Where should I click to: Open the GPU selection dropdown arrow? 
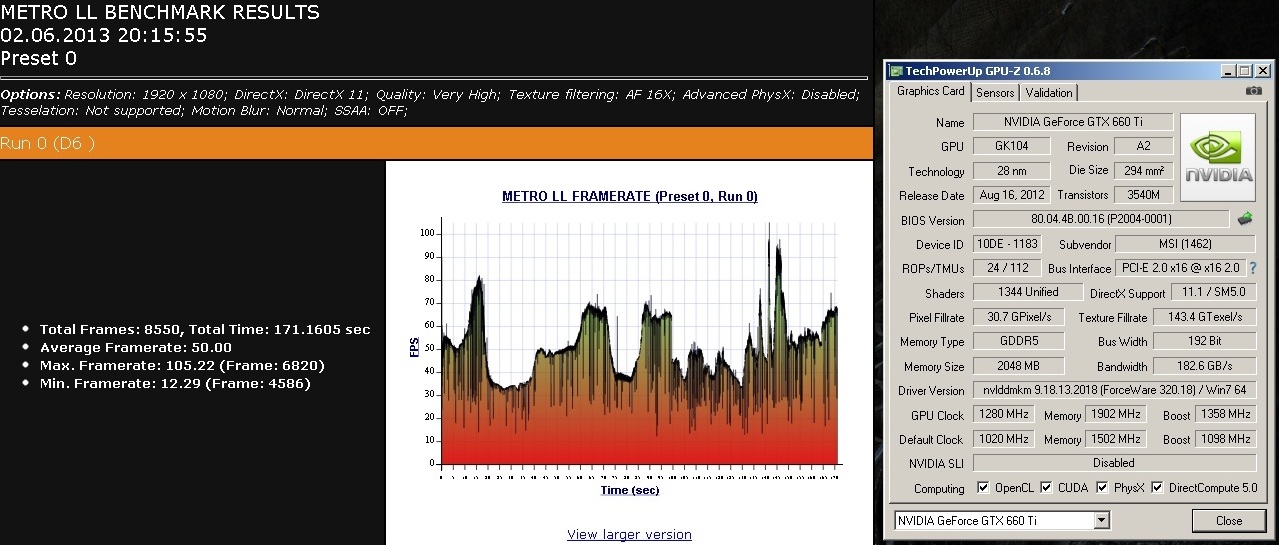pos(1101,520)
